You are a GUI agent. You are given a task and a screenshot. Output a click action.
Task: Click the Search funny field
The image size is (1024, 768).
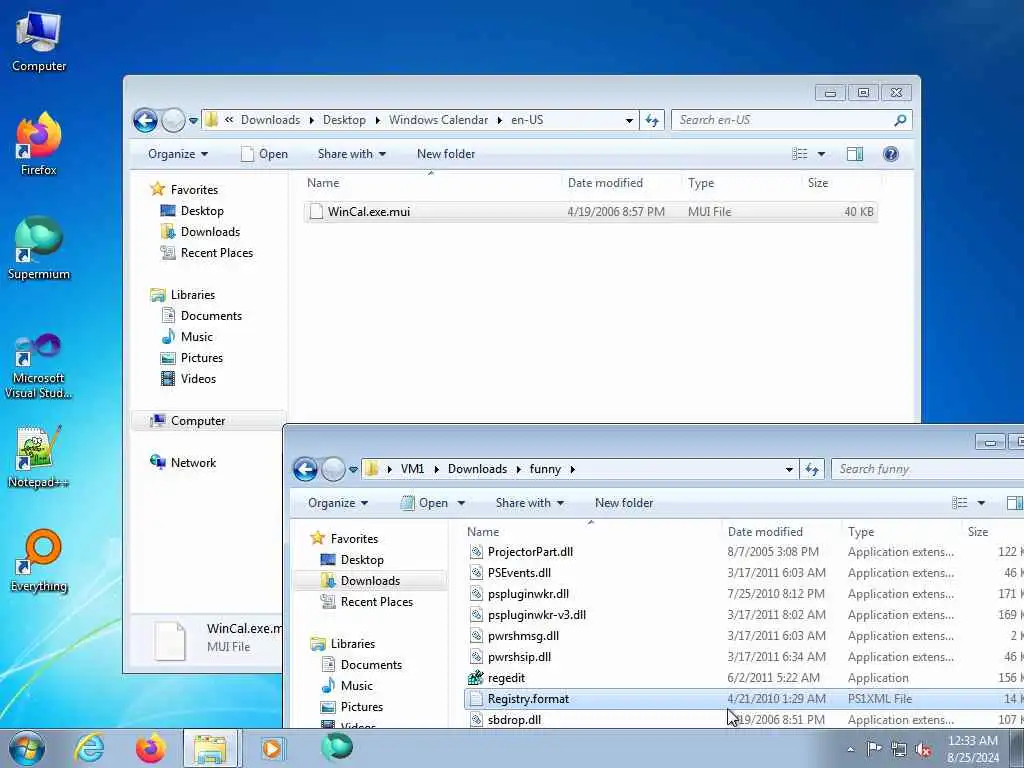click(927, 470)
